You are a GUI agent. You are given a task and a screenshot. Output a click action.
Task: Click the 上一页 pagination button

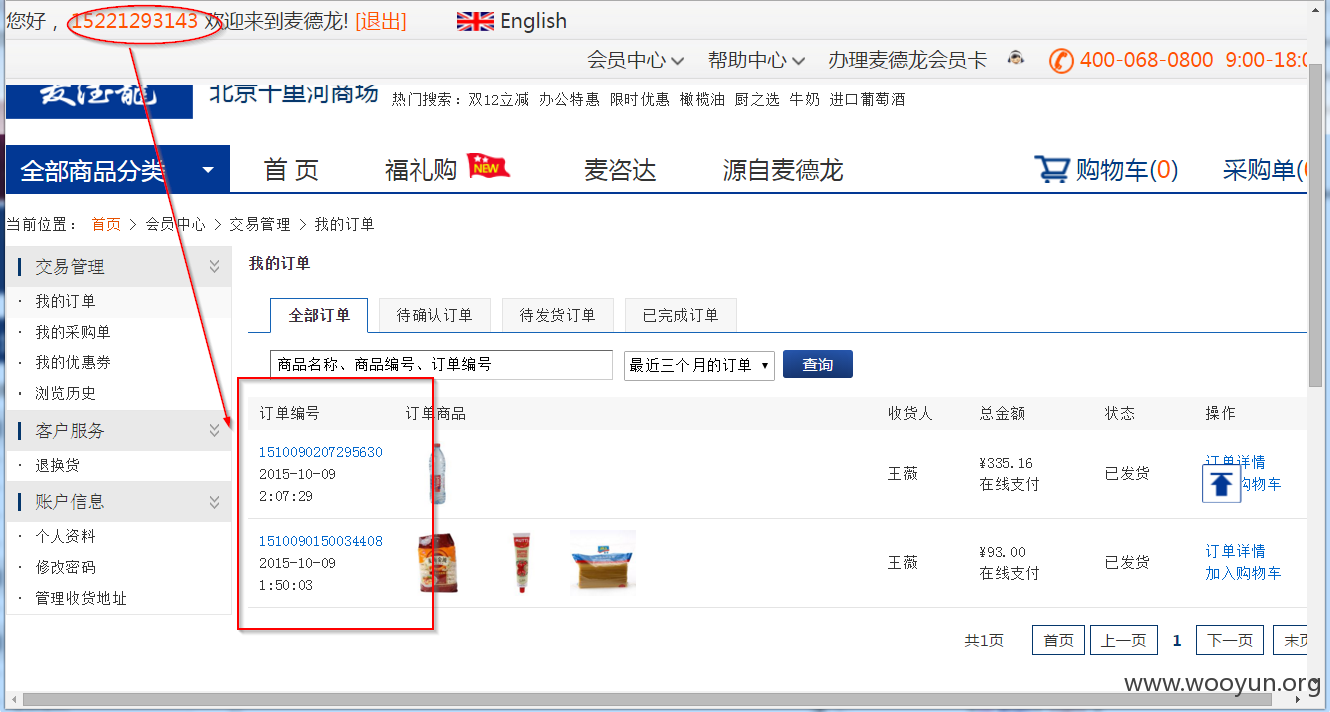click(1124, 640)
